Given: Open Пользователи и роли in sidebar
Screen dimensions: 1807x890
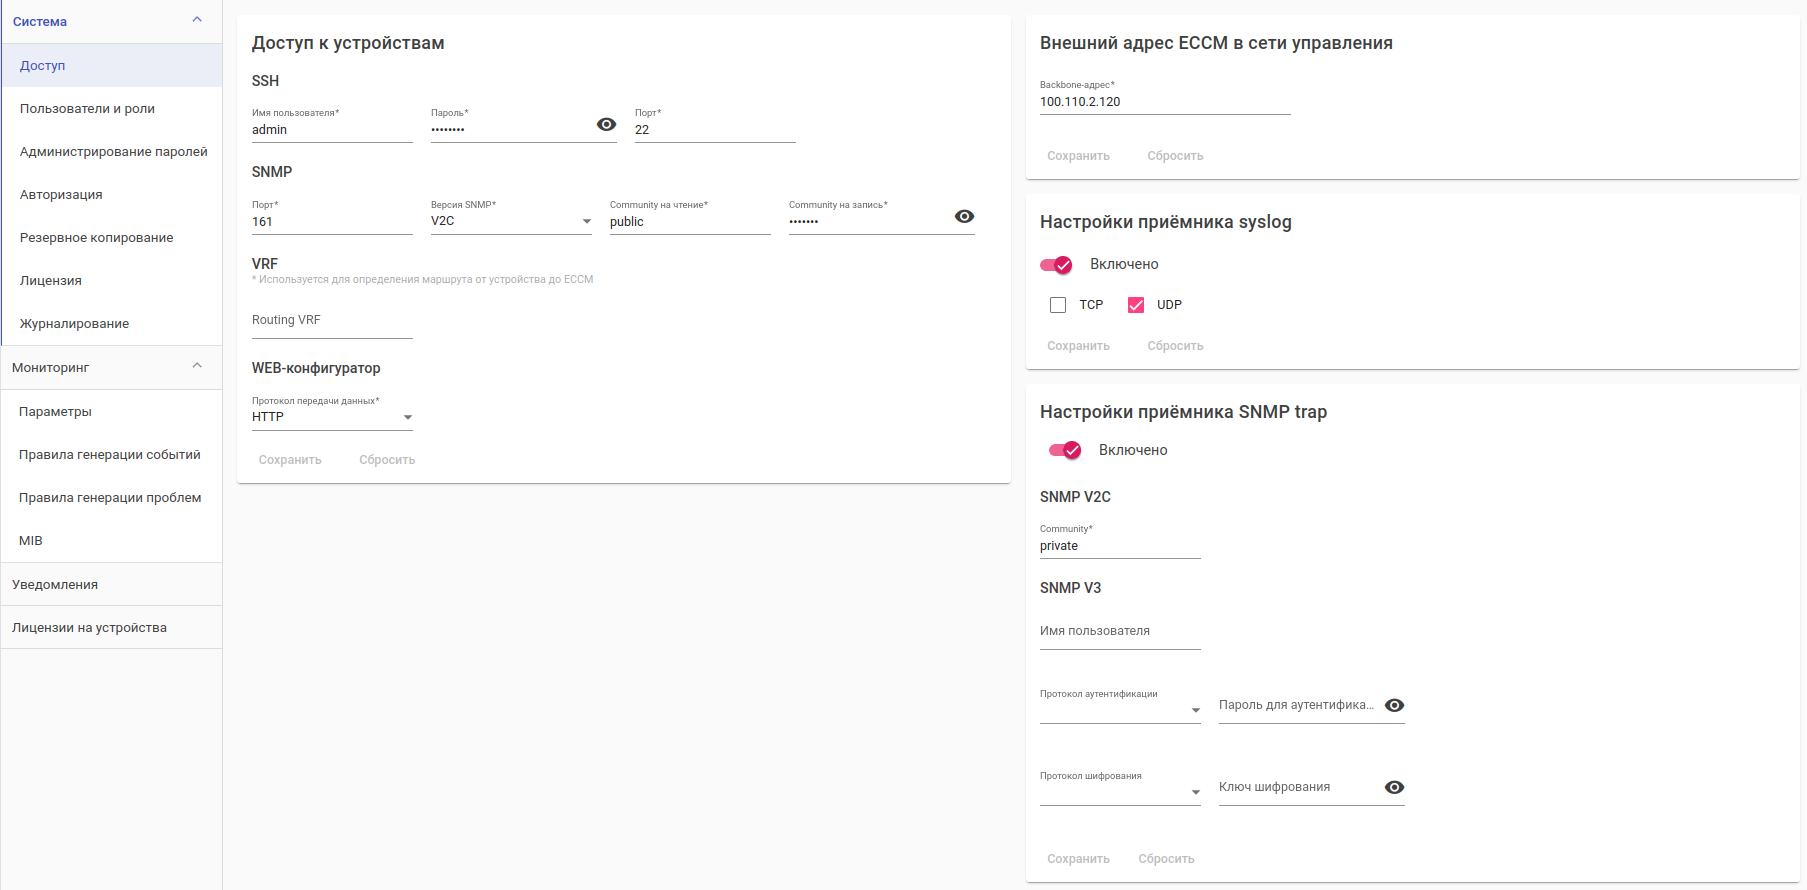Looking at the screenshot, I should pyautogui.click(x=87, y=109).
